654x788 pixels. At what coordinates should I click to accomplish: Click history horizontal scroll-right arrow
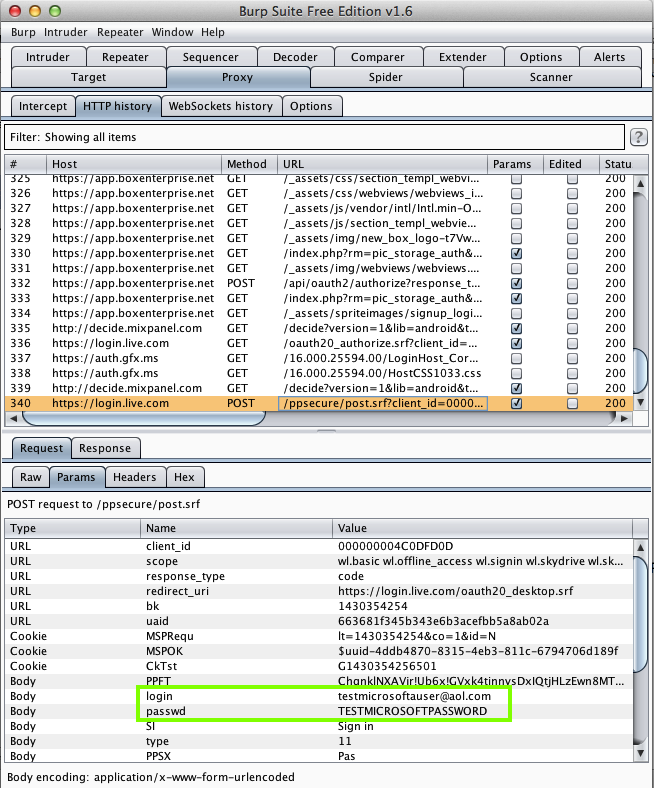pyautogui.click(x=624, y=418)
